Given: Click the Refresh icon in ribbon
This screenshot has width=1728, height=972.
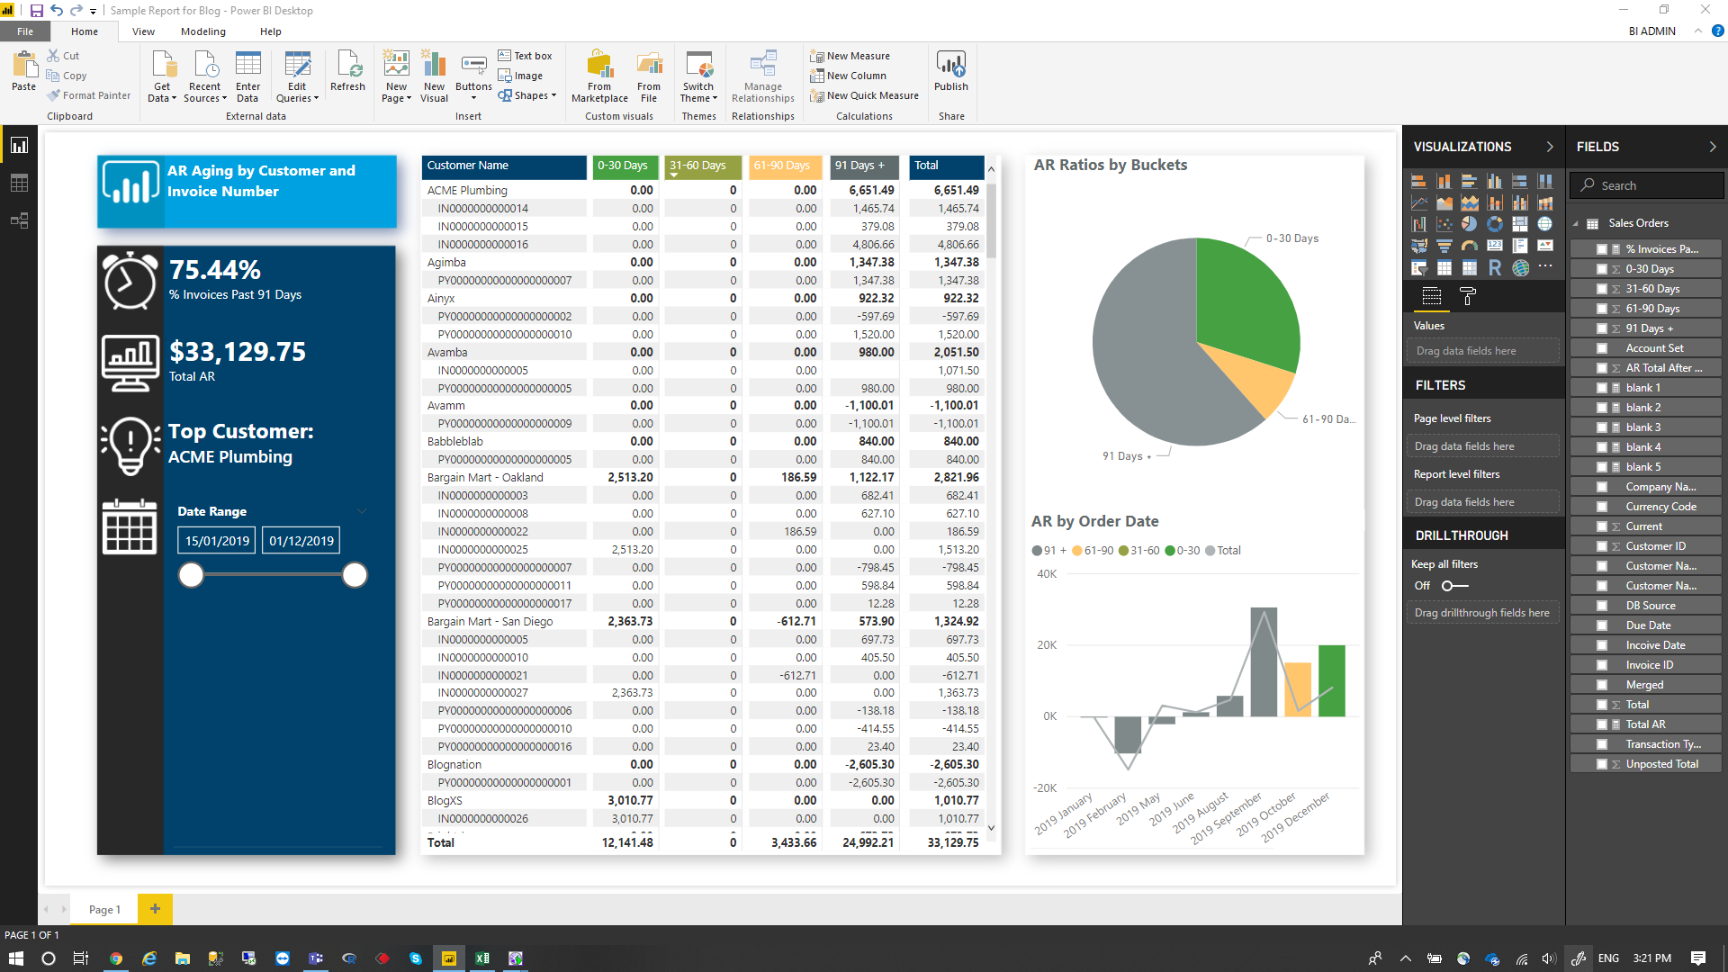Looking at the screenshot, I should click(x=348, y=70).
